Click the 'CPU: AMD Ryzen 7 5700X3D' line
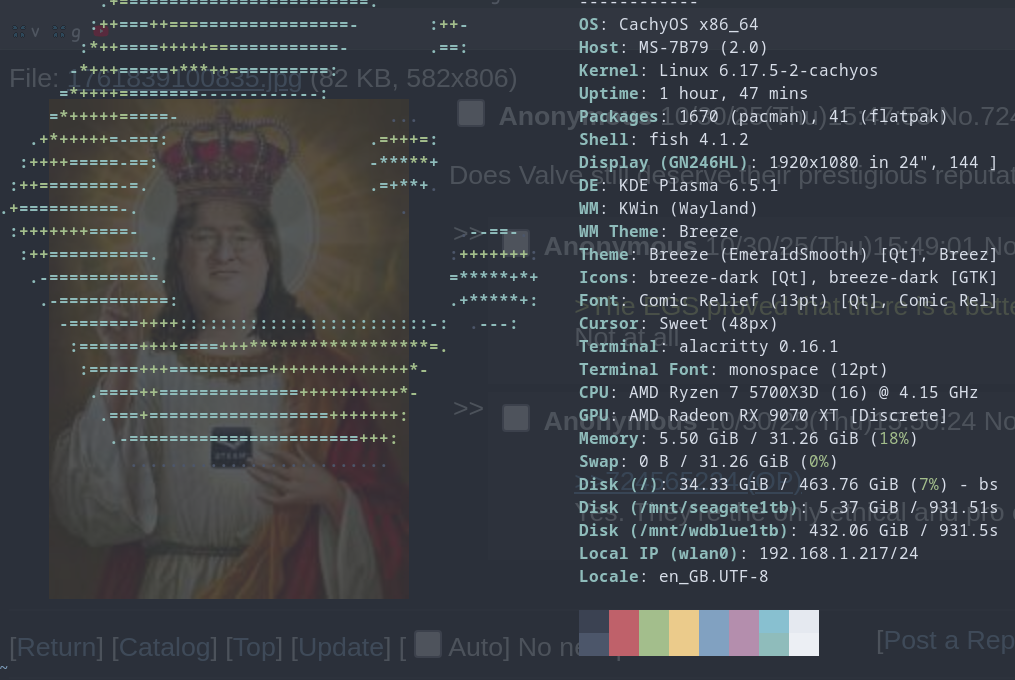The height and width of the screenshot is (680, 1015). click(778, 393)
